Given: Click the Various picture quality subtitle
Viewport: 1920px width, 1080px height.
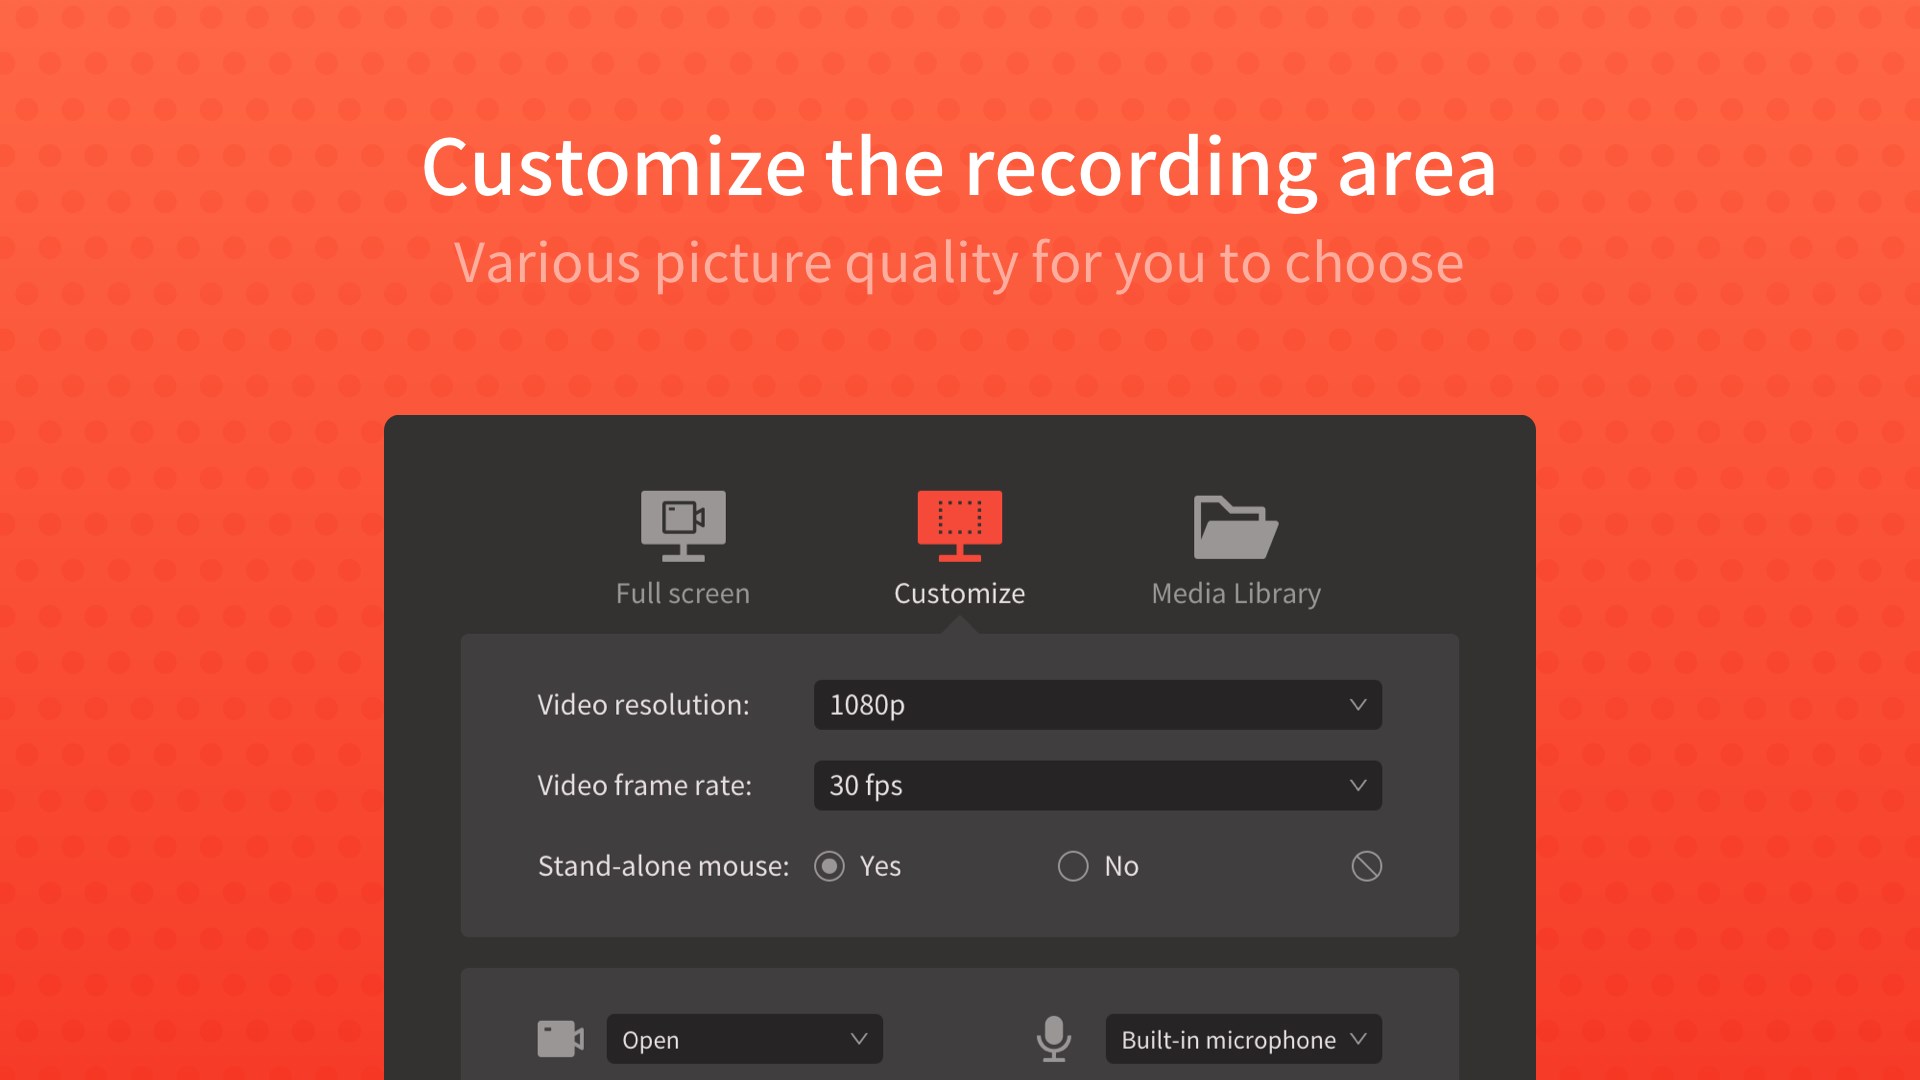Looking at the screenshot, I should (x=959, y=263).
